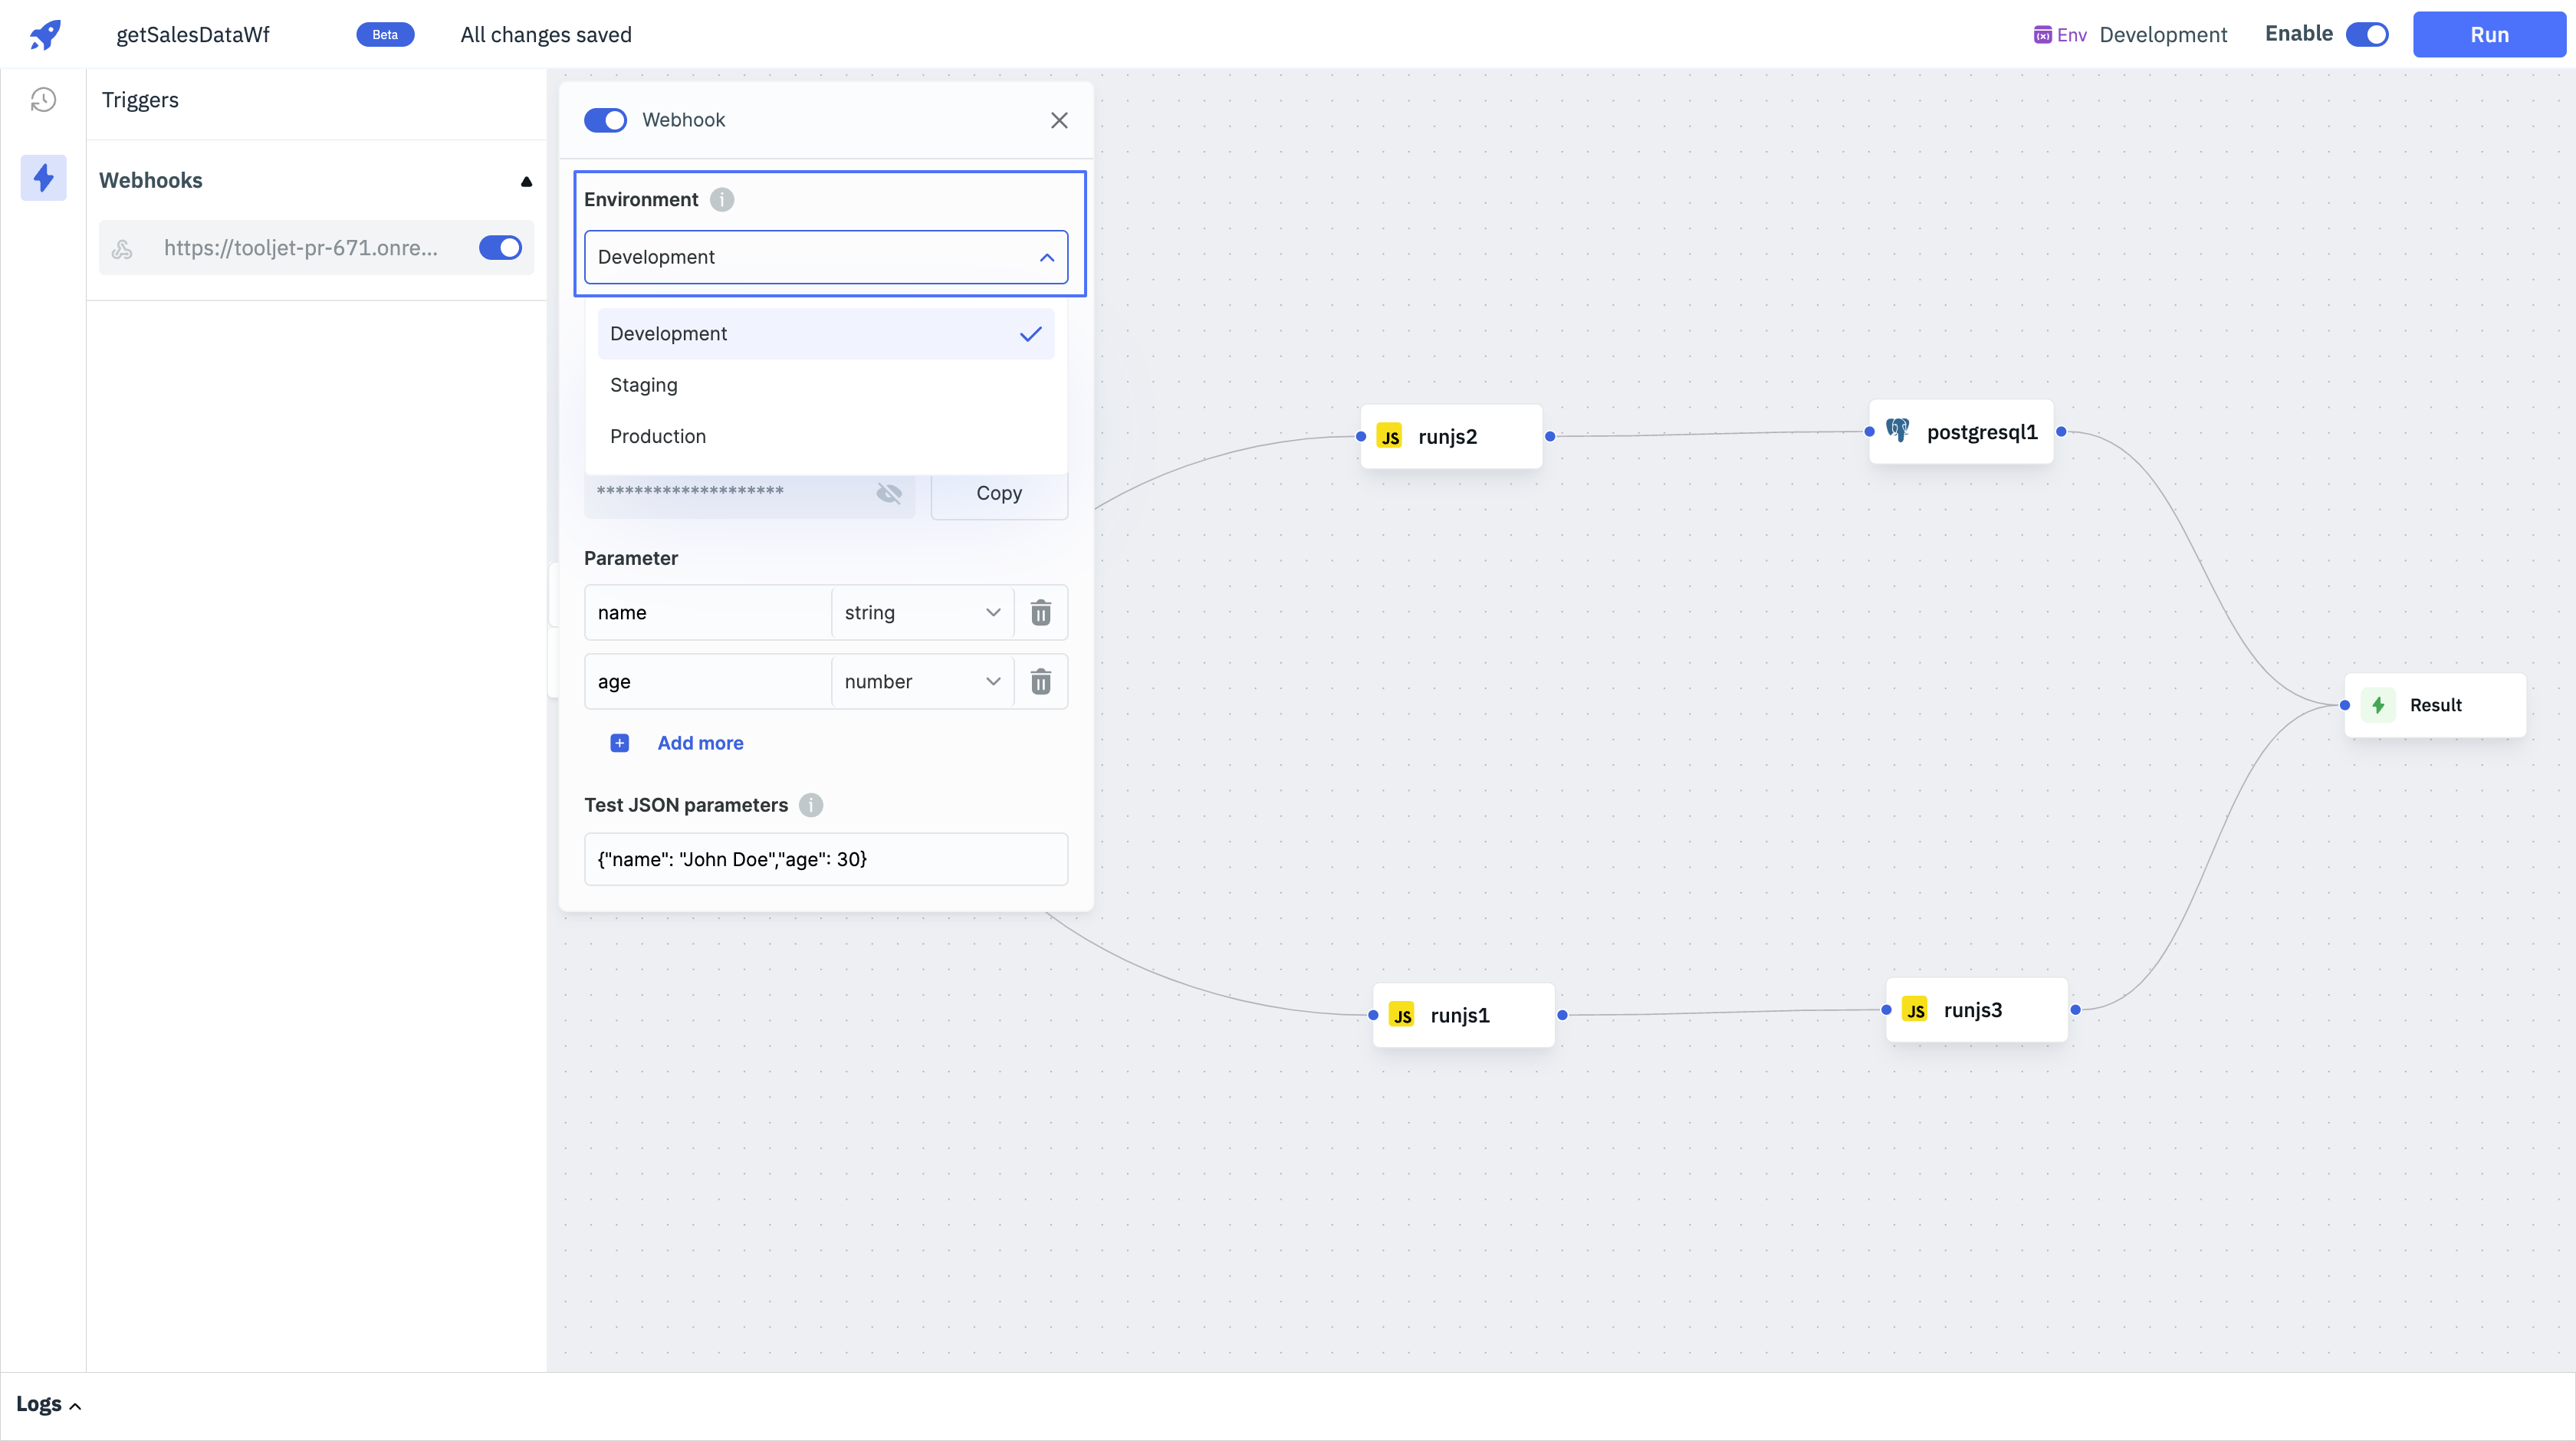
Task: Click the workflow node runjs2 JS icon
Action: (x=1394, y=435)
